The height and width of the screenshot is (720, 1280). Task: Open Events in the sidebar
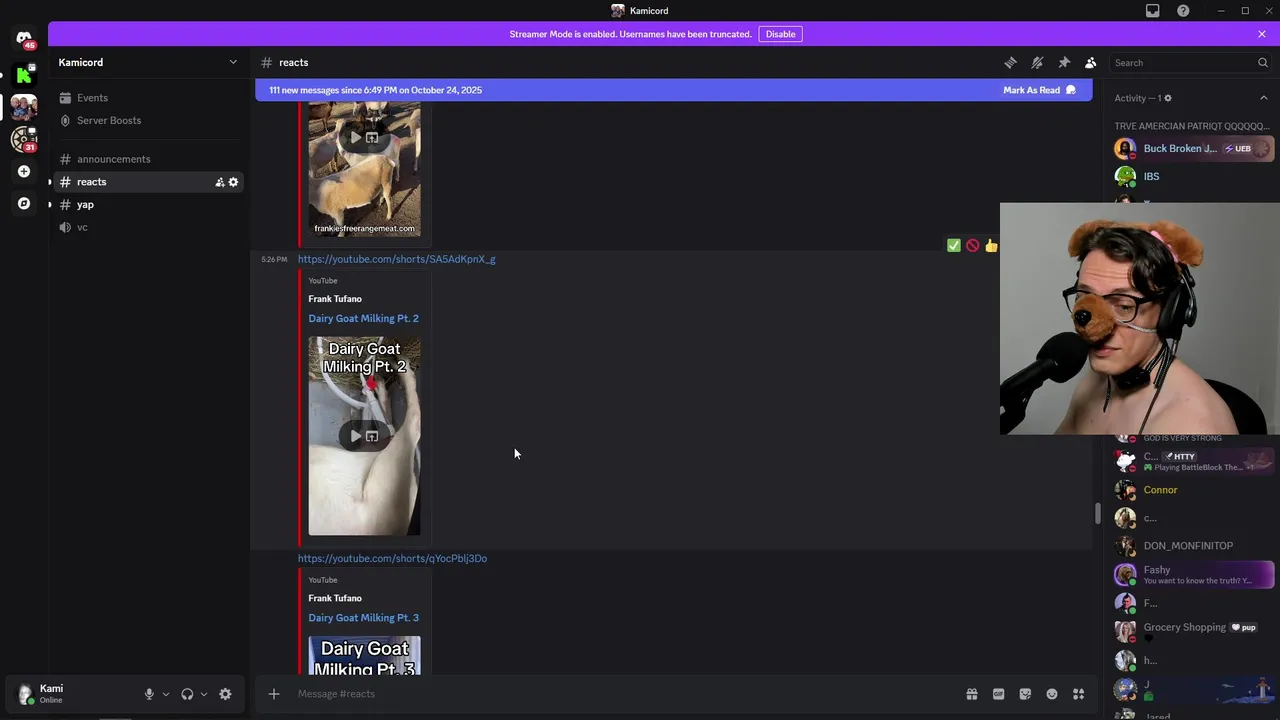tap(150, 97)
